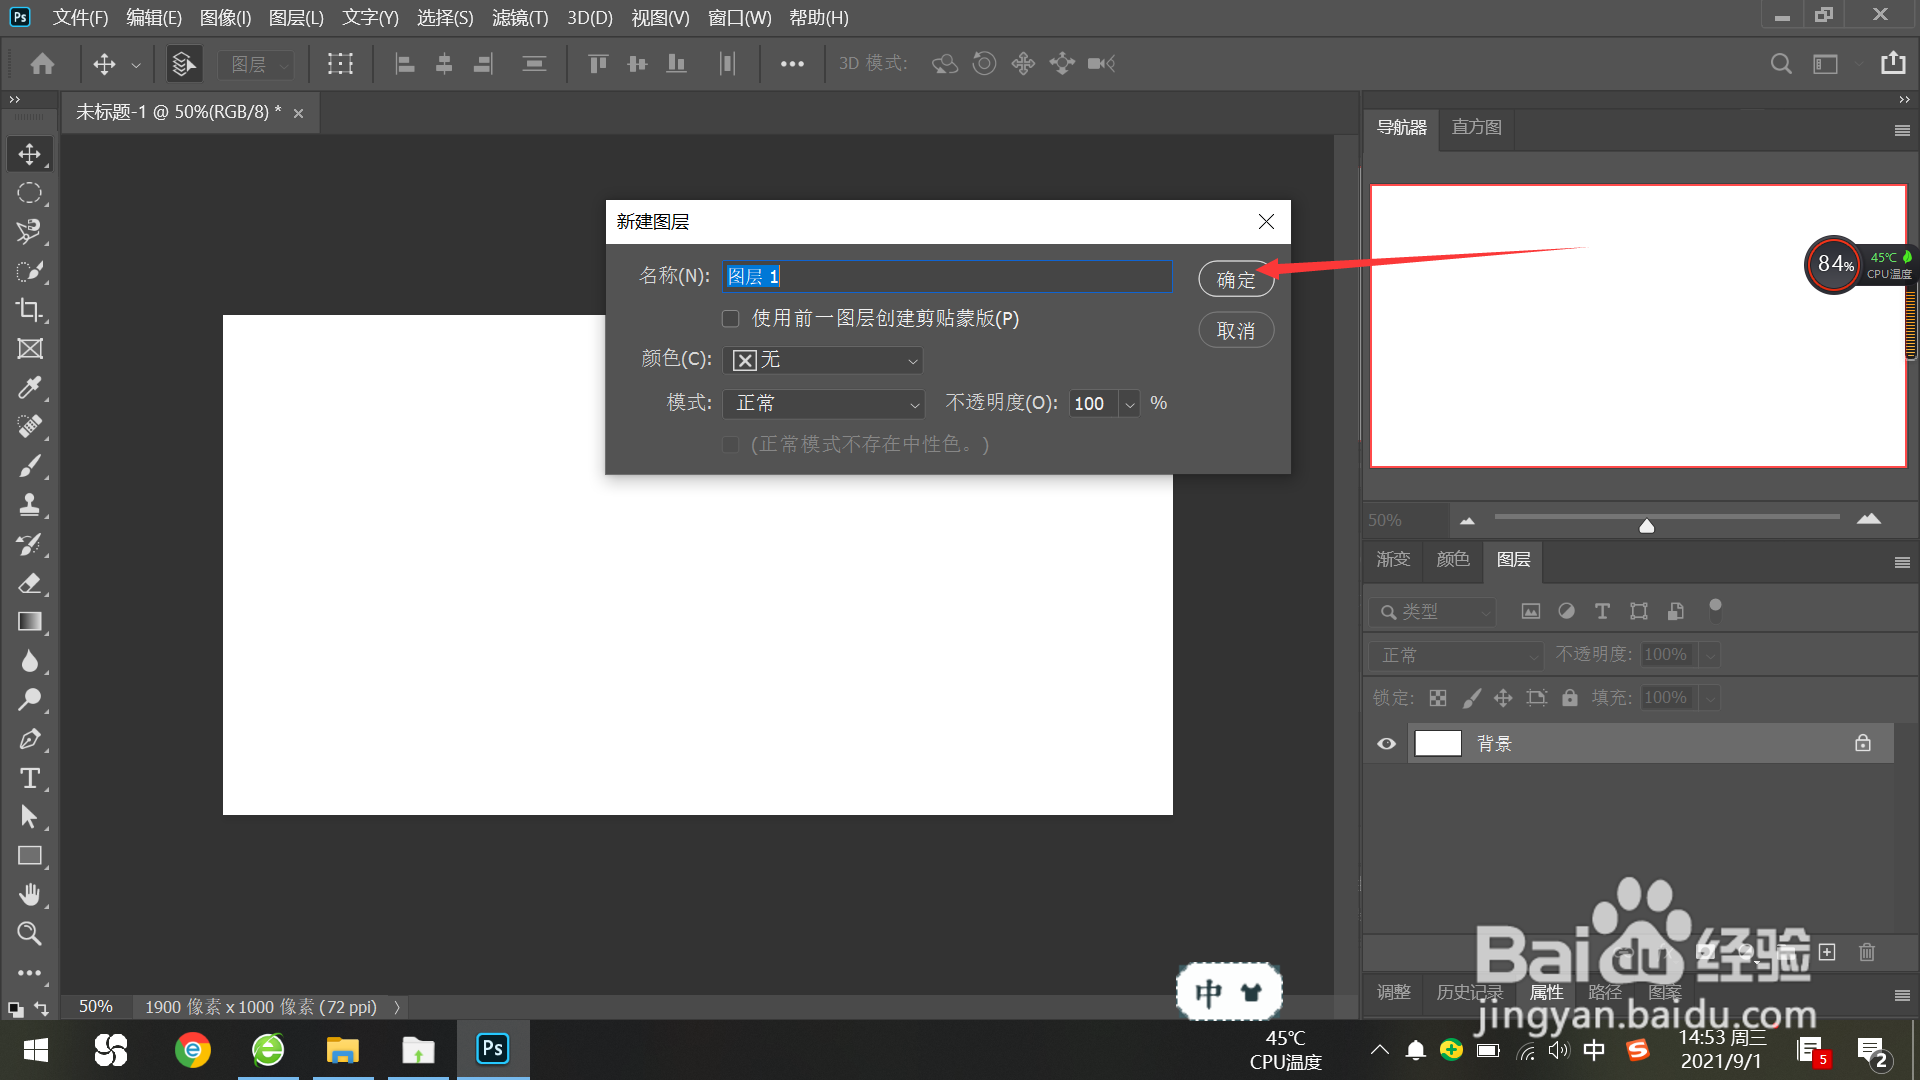Viewport: 1920px width, 1080px height.
Task: Open the 模式 blend mode dropdown
Action: point(822,404)
